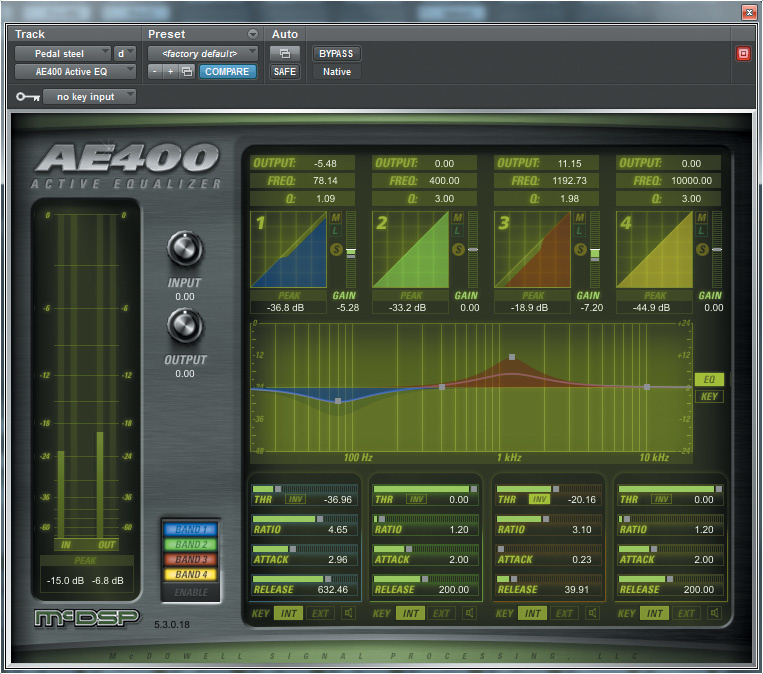Click the key input icon
Image resolution: width=763 pixels, height=674 pixels.
(x=28, y=97)
